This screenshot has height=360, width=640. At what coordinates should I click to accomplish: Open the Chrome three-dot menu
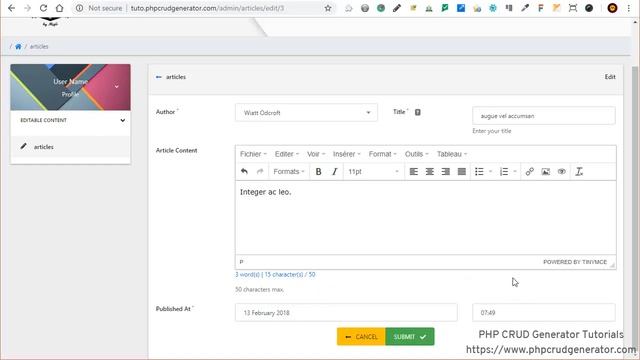pos(629,8)
